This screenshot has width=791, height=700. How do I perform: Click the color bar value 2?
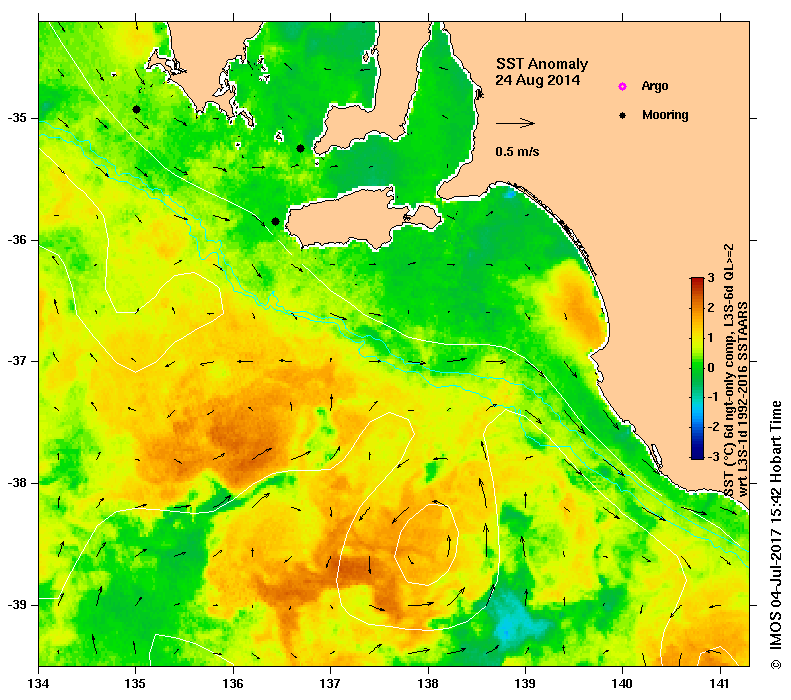click(x=711, y=307)
